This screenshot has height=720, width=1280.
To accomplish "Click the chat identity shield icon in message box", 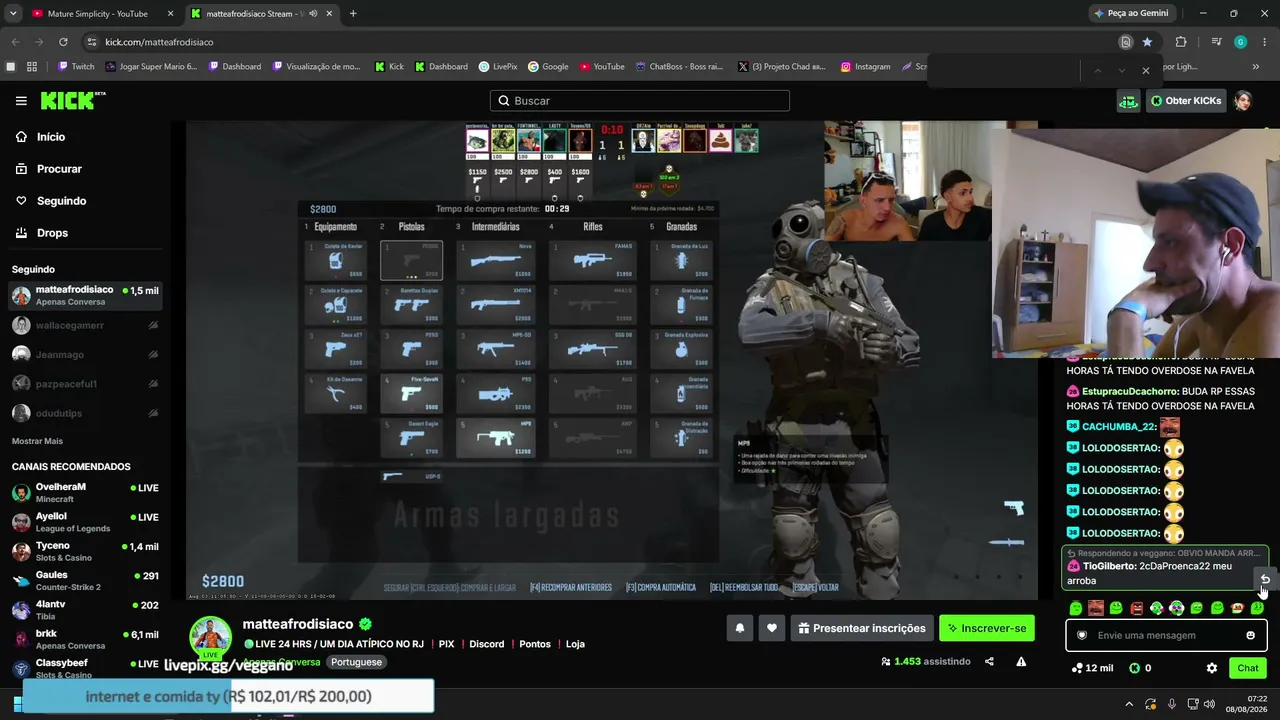I will tap(1081, 635).
